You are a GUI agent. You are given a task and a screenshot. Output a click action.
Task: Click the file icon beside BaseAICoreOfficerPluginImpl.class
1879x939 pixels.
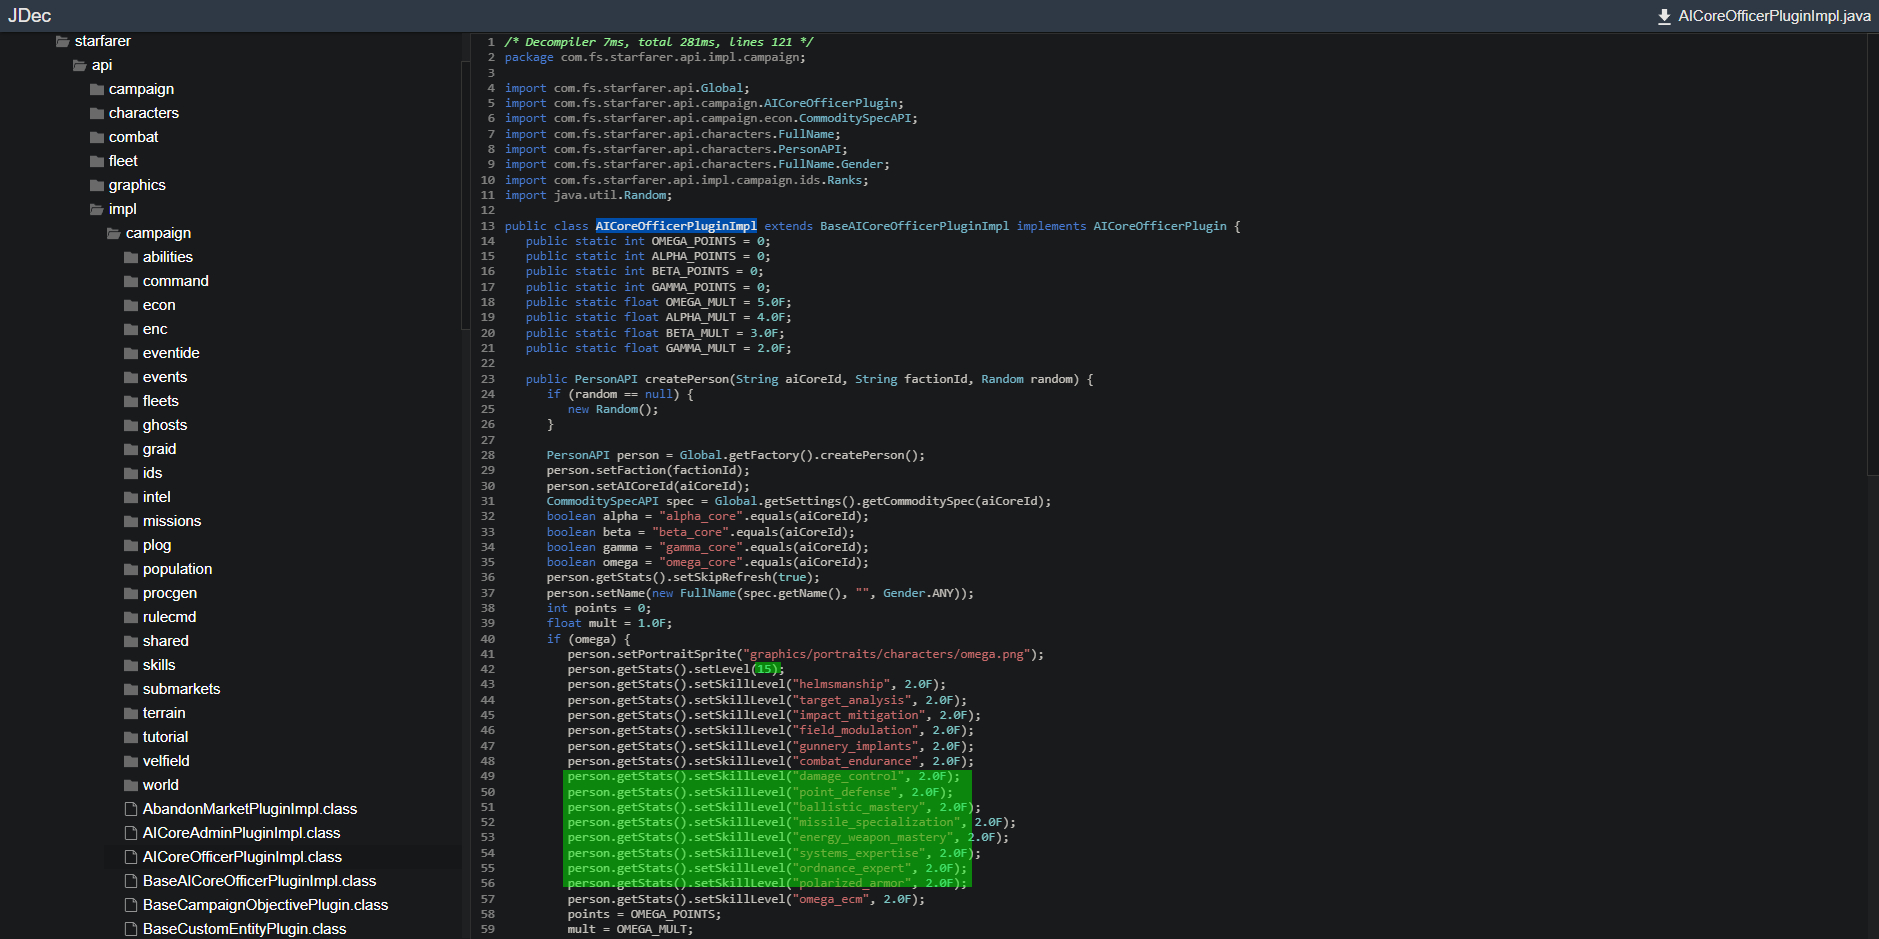click(130, 880)
